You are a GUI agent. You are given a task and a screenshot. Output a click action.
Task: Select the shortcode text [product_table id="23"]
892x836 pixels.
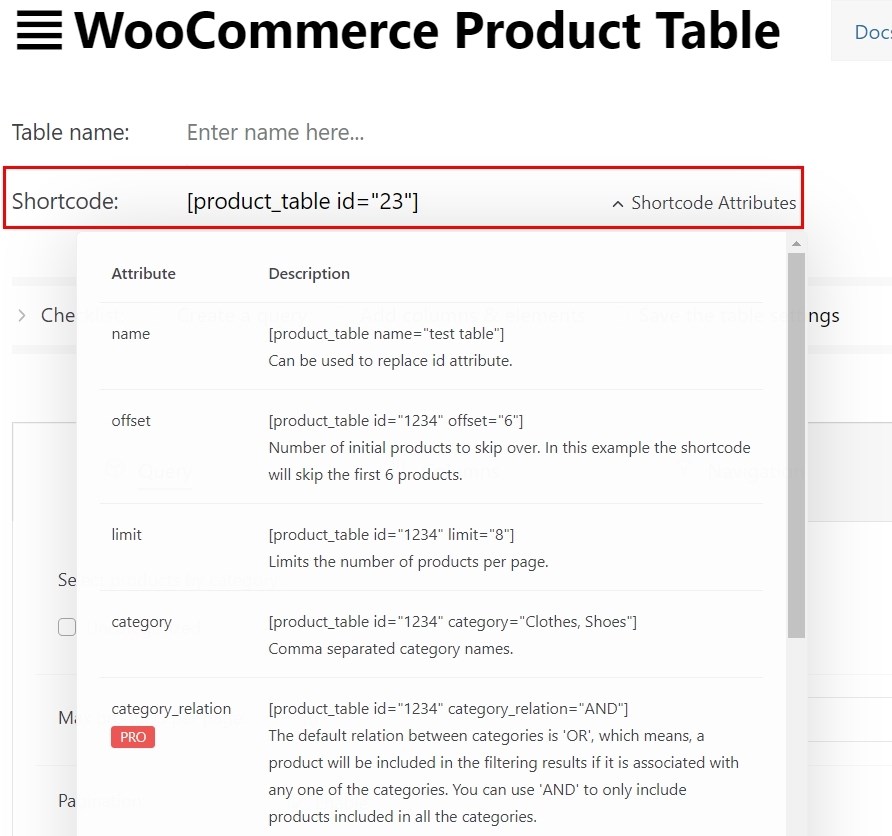pyautogui.click(x=302, y=201)
